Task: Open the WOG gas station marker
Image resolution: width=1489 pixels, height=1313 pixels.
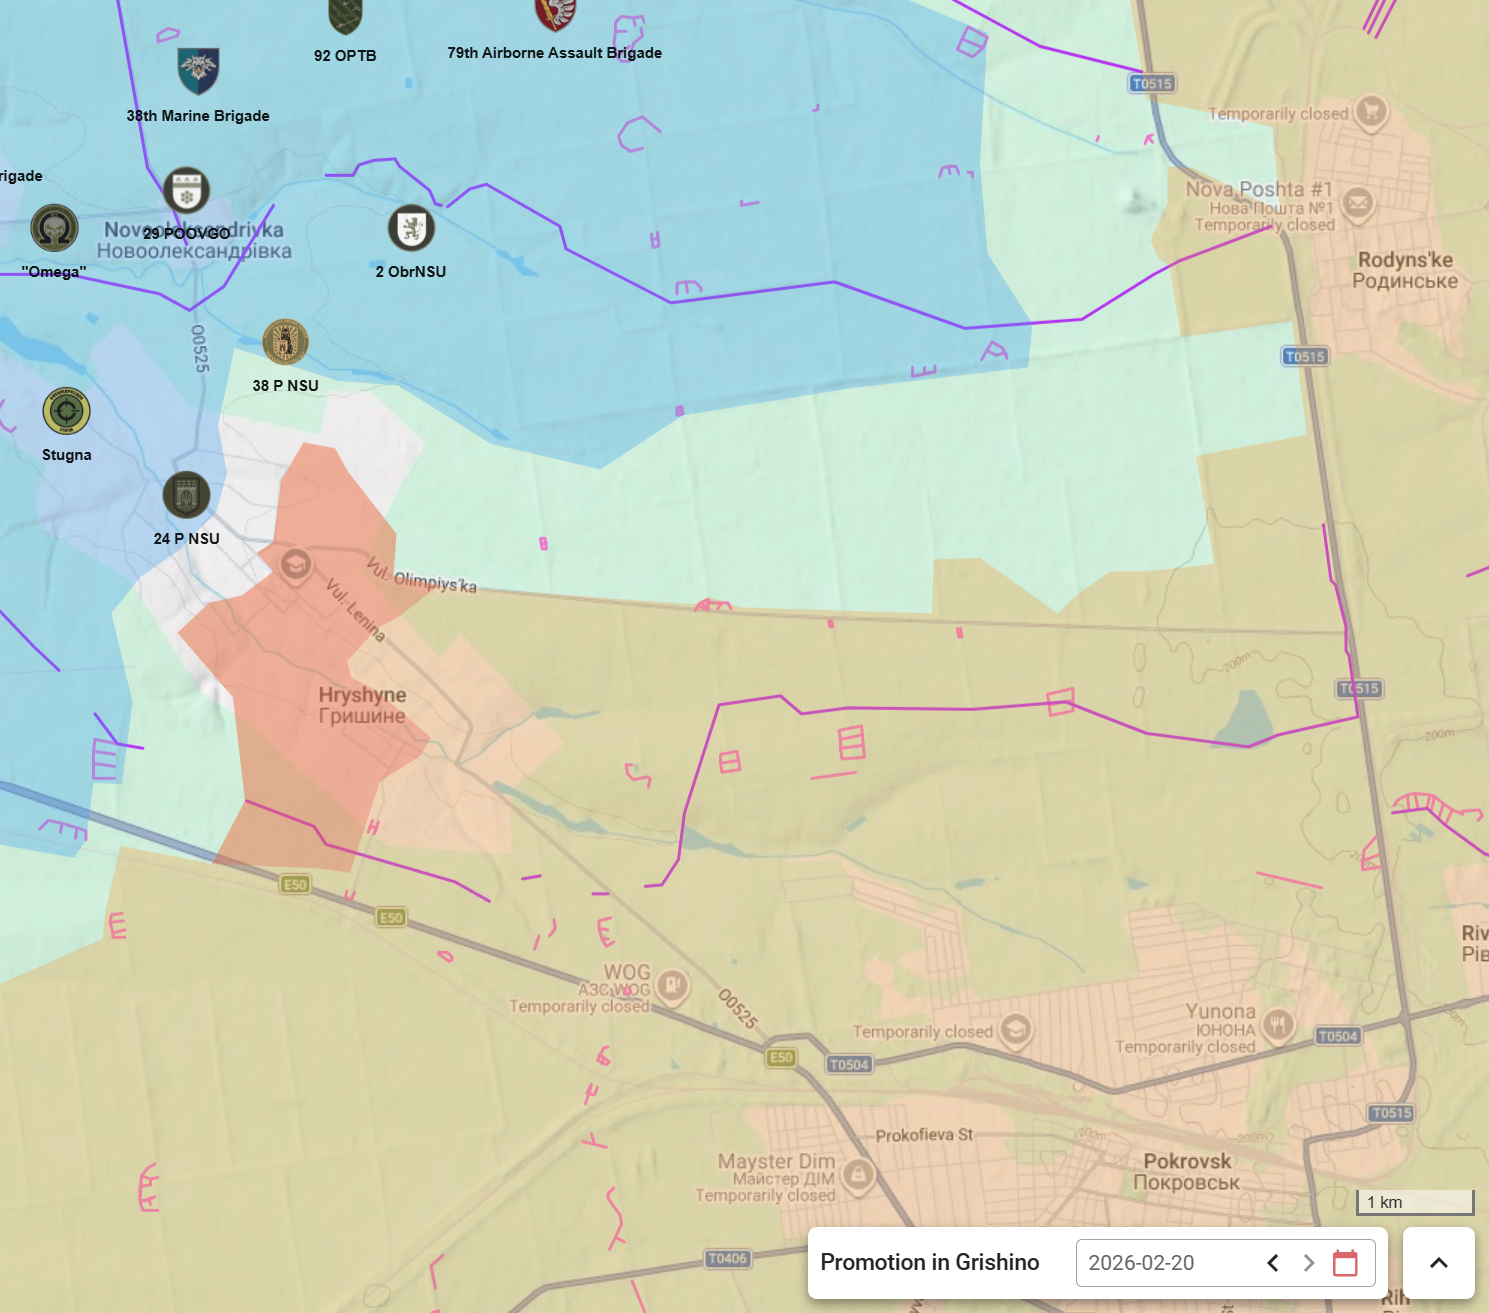Action: [672, 986]
